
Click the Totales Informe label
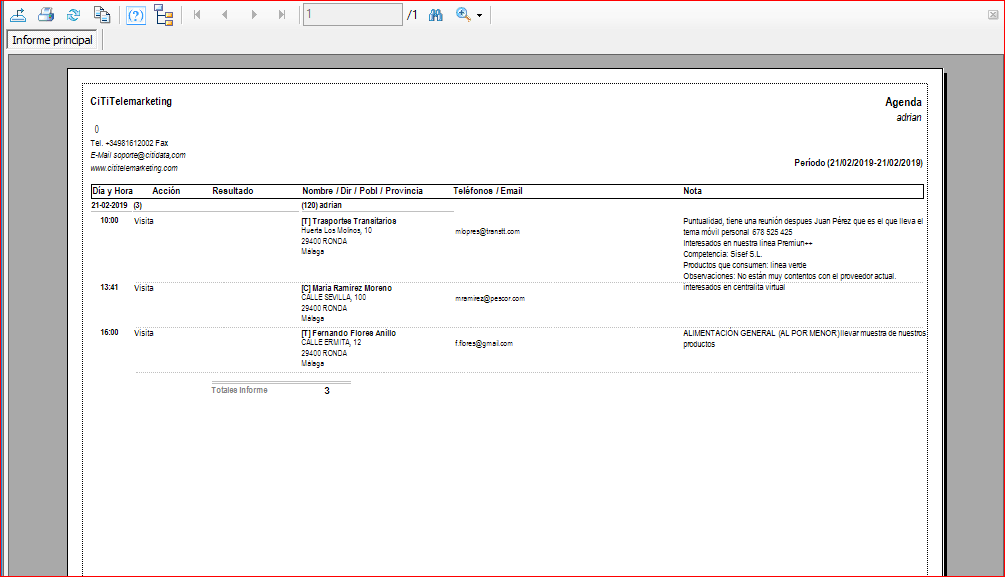coord(240,390)
